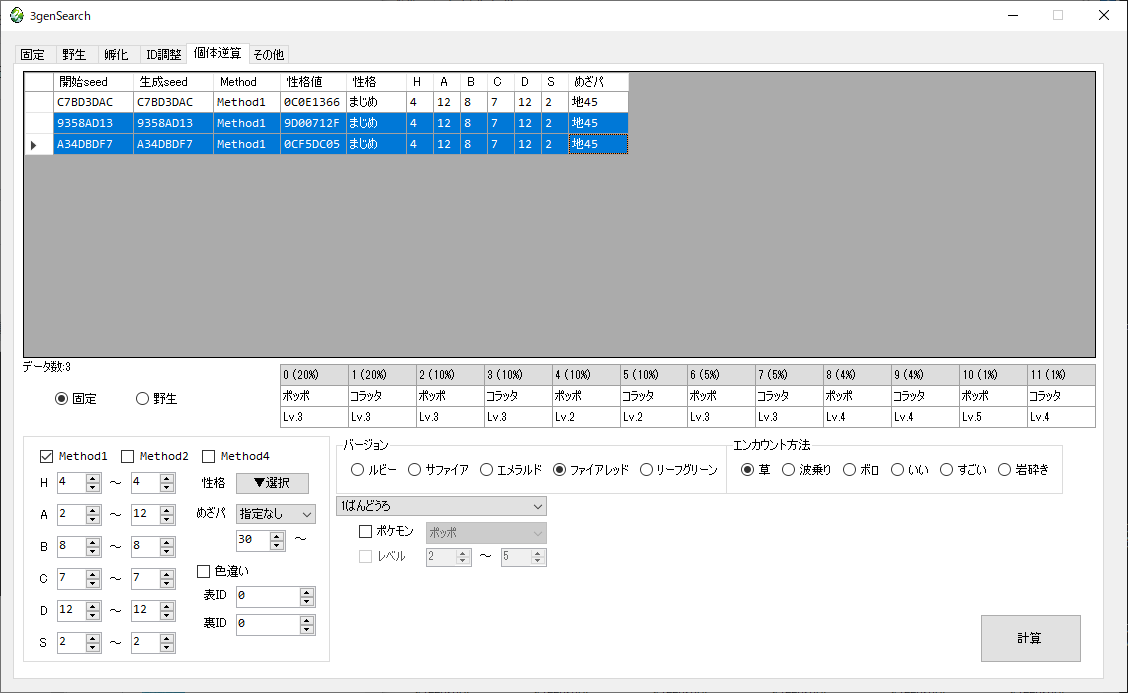This screenshot has width=1128, height=693.
Task: Select the 草 encounter method
Action: tap(755, 470)
